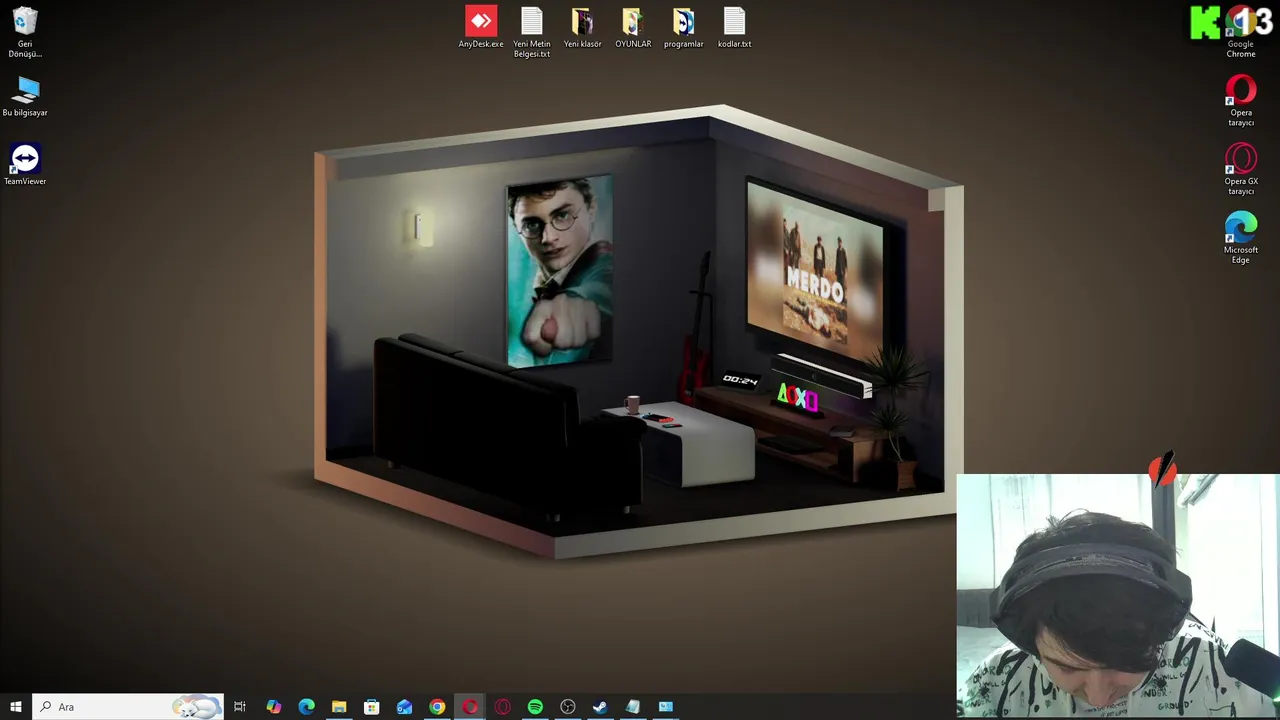Open Spotify from the taskbar

(x=535, y=707)
